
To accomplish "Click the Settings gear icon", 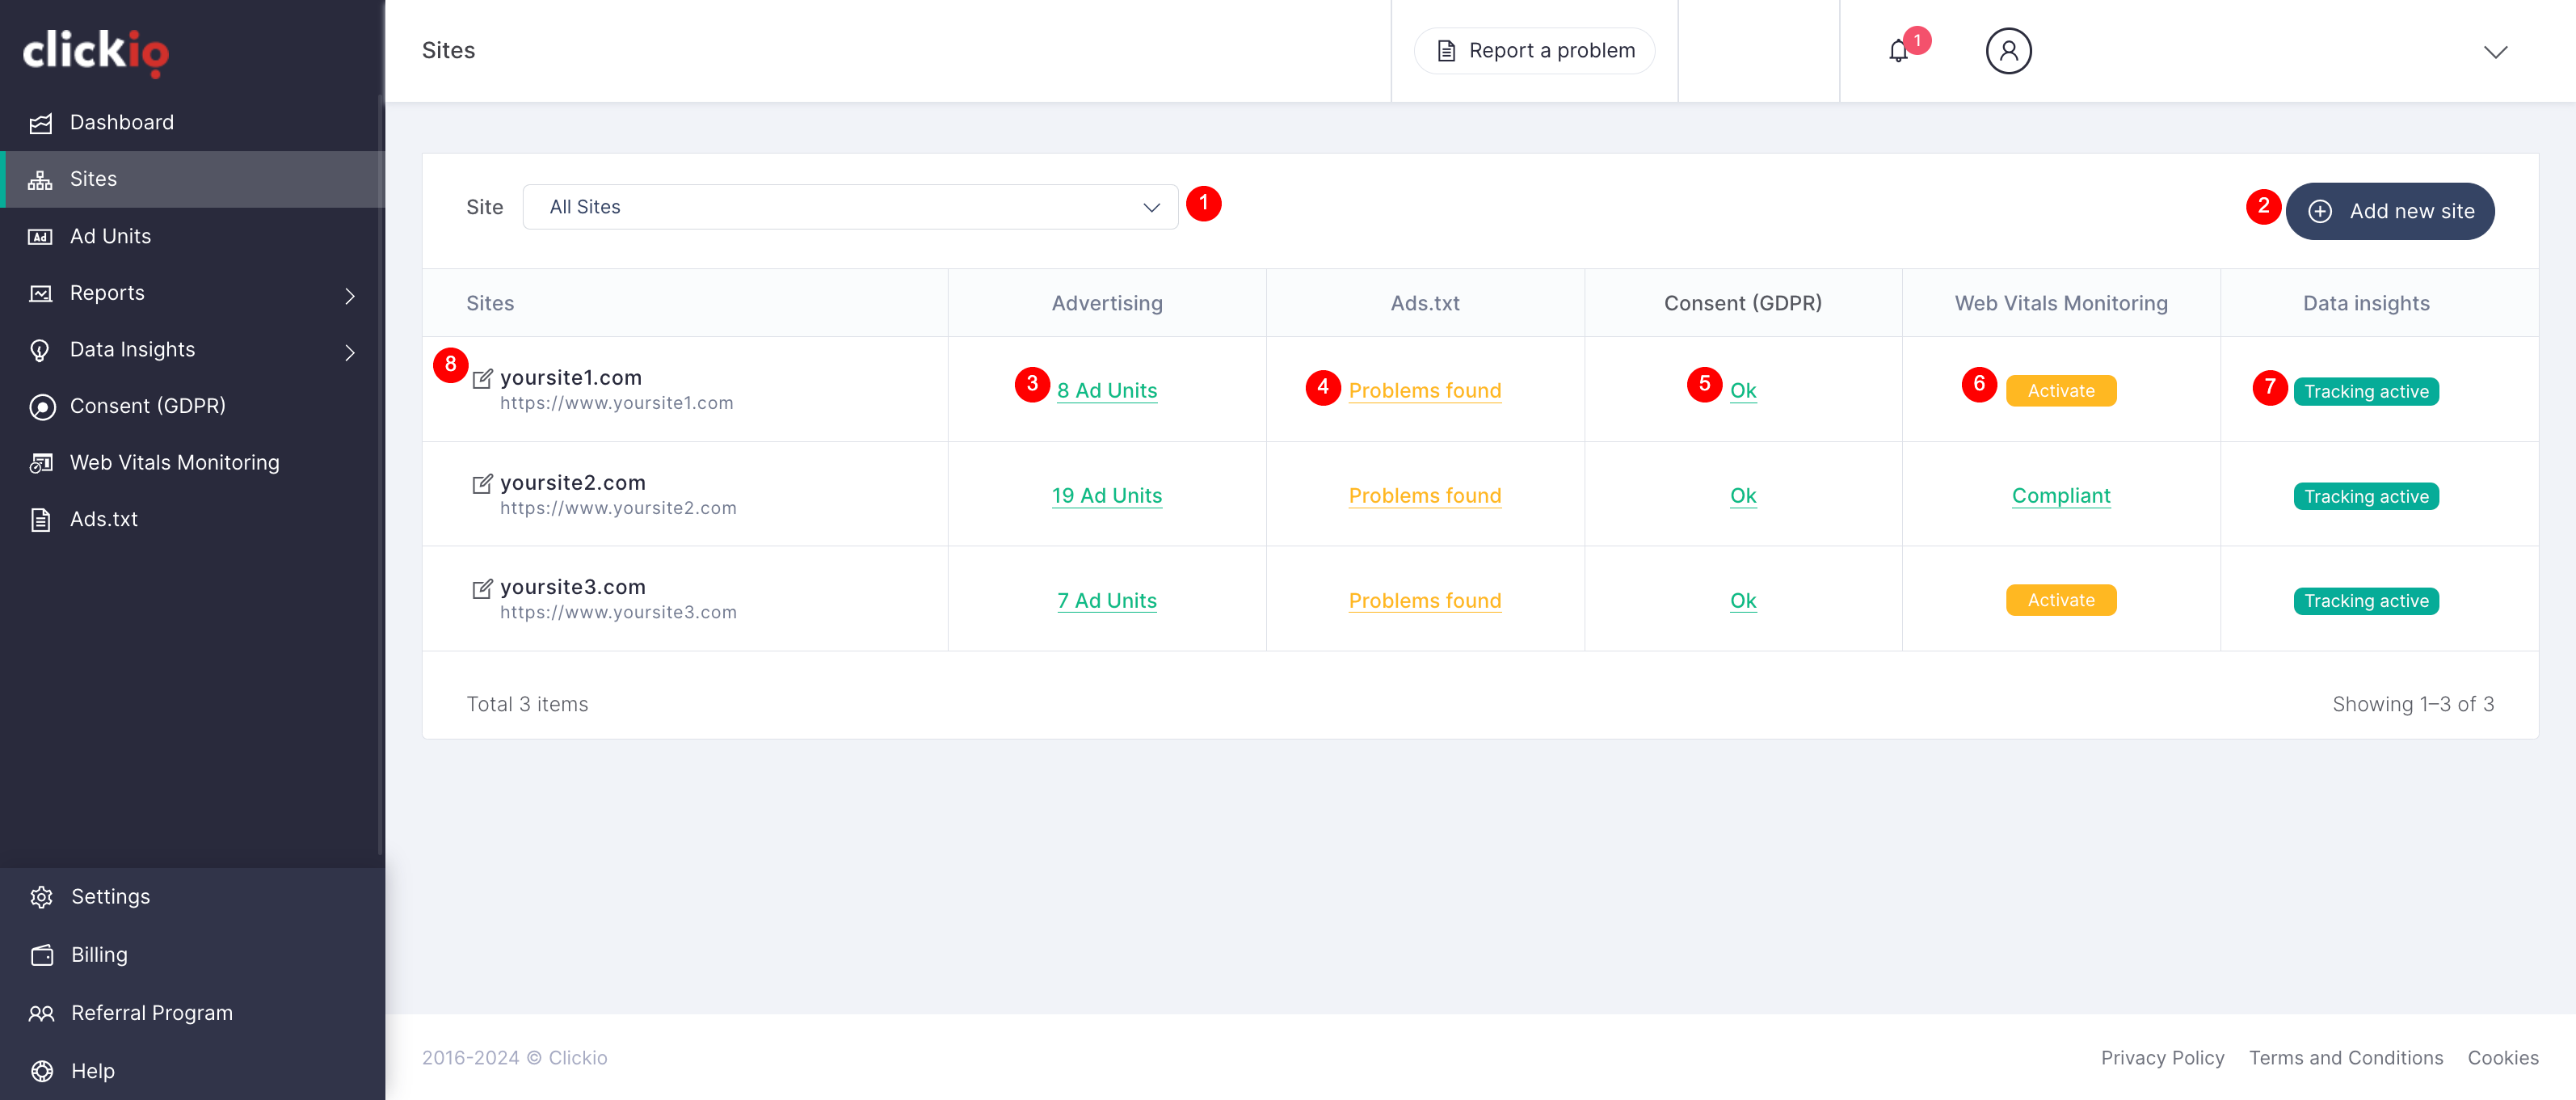I will click(x=41, y=897).
